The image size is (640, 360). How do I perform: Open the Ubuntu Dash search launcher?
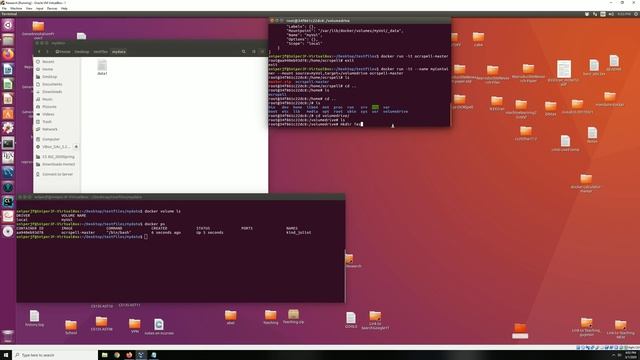pos(8,25)
